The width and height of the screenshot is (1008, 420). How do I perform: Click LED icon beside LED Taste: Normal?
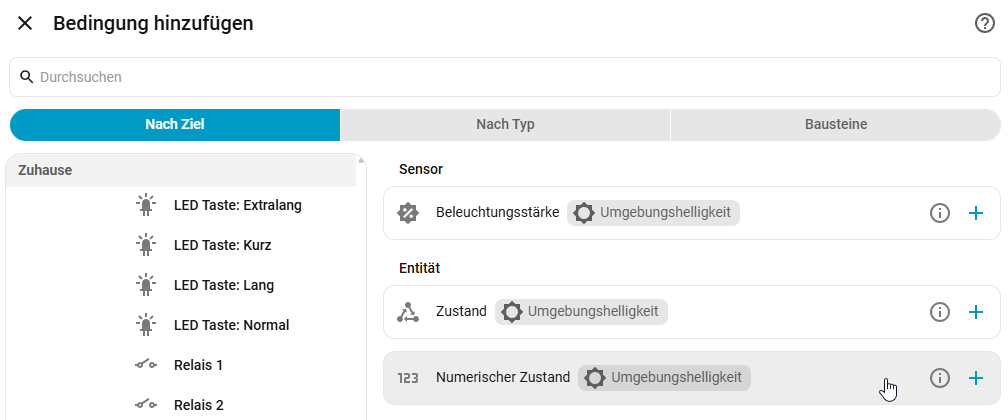(x=146, y=325)
